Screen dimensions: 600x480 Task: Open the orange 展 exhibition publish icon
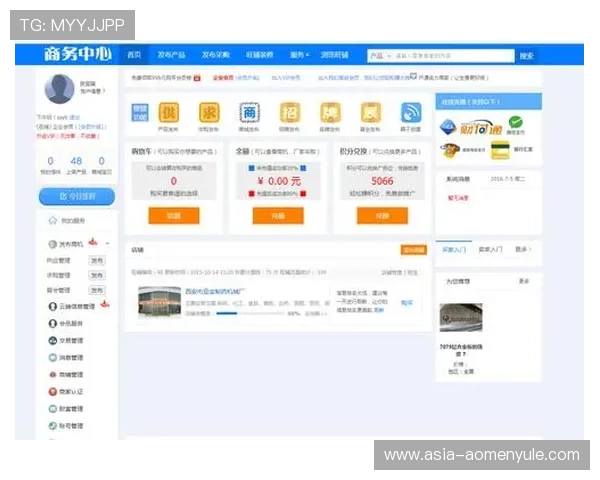pyautogui.click(x=371, y=113)
